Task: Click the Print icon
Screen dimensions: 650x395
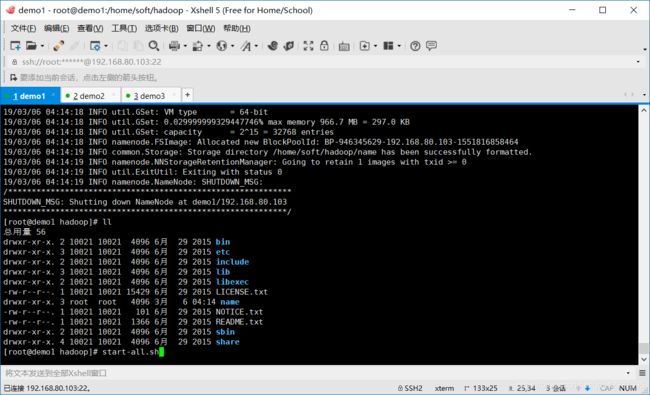Action: pos(175,46)
